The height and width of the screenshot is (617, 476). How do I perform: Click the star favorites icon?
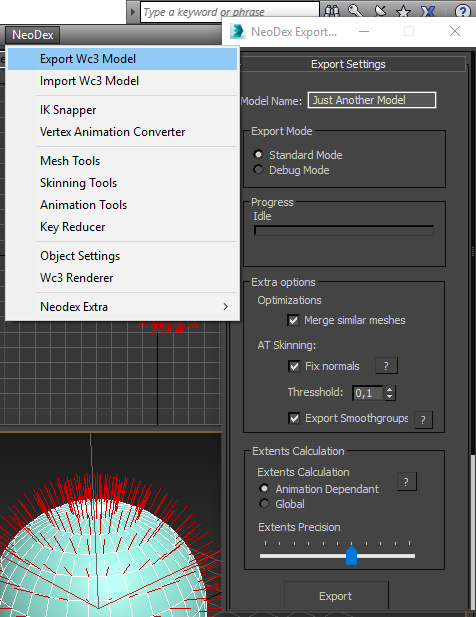pos(404,11)
